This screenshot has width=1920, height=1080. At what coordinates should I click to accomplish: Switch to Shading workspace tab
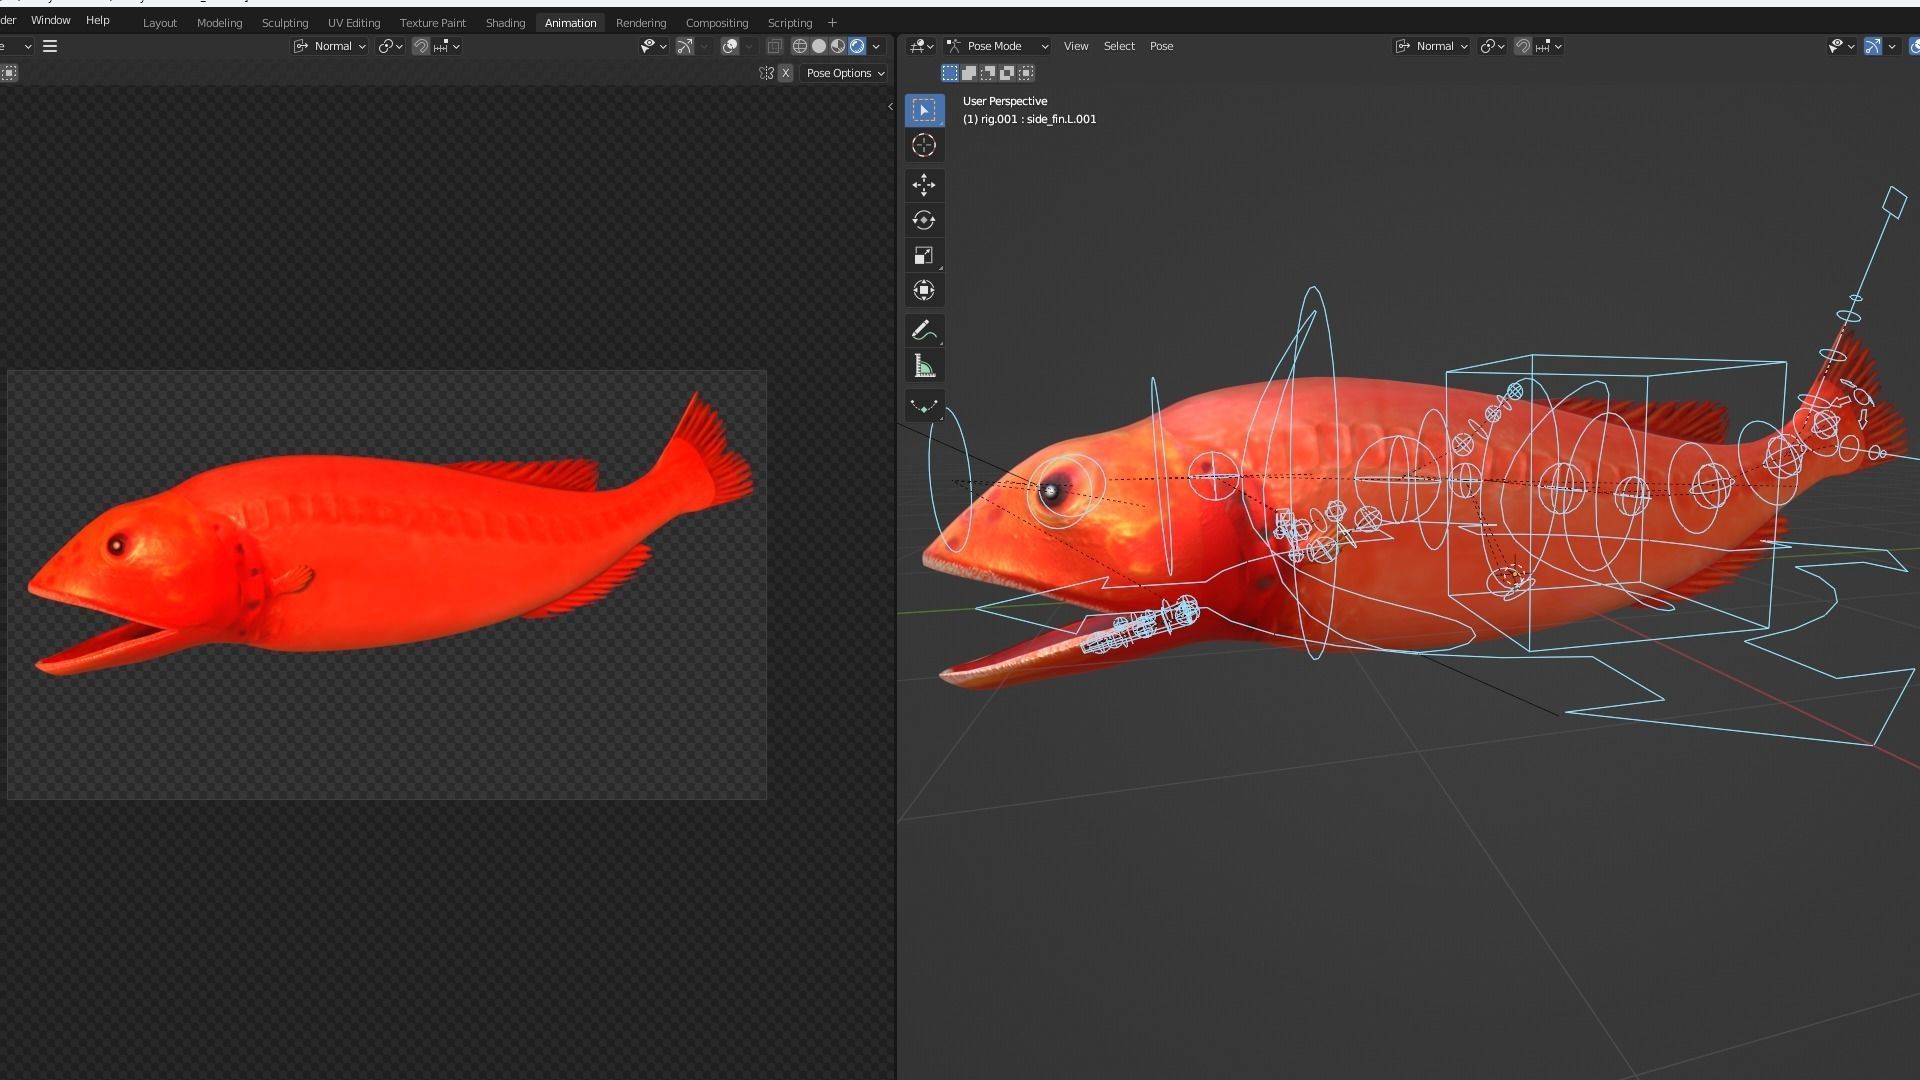(505, 23)
